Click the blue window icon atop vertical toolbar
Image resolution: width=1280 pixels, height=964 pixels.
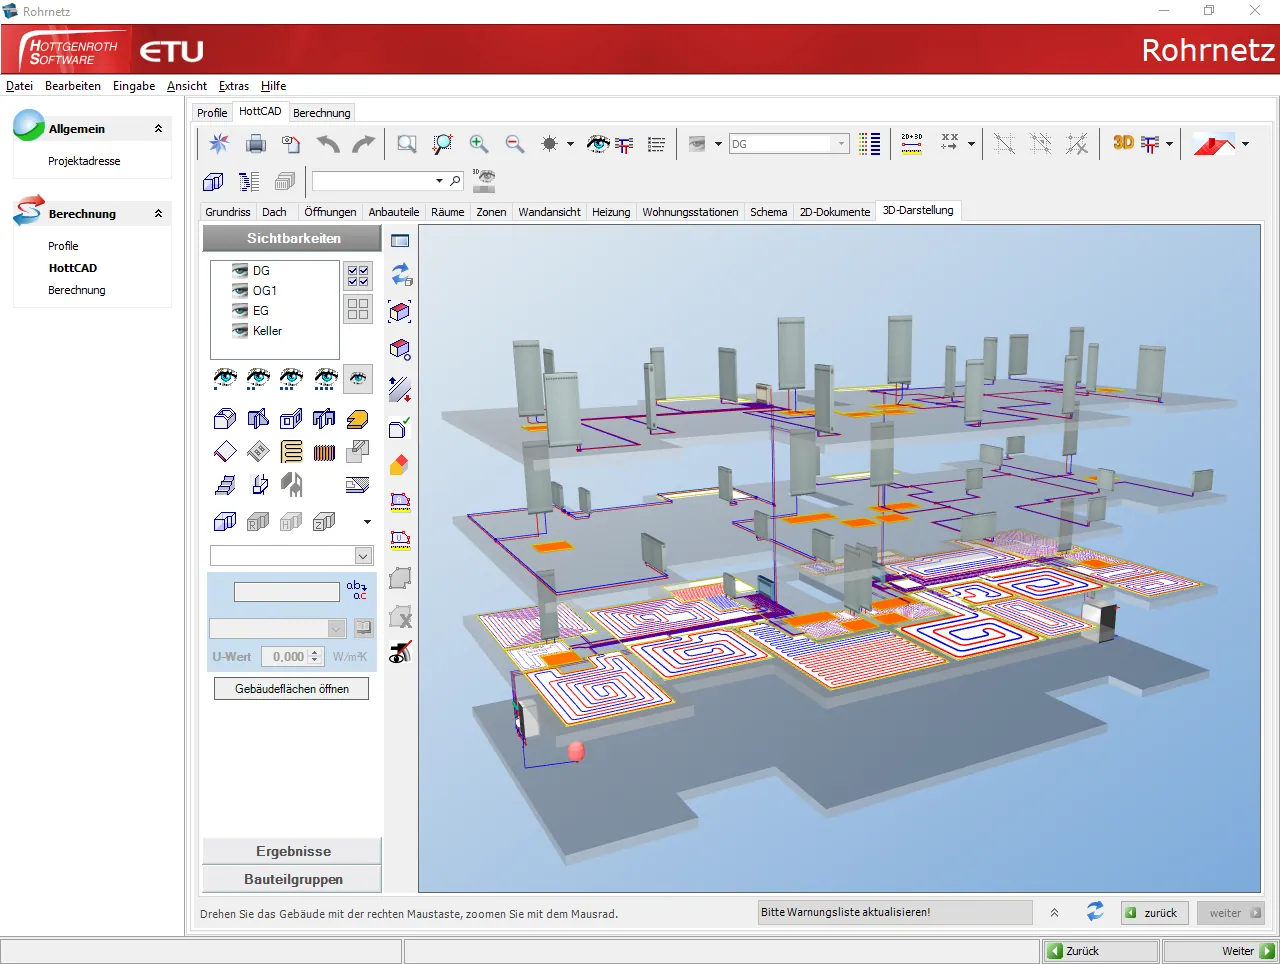(400, 240)
